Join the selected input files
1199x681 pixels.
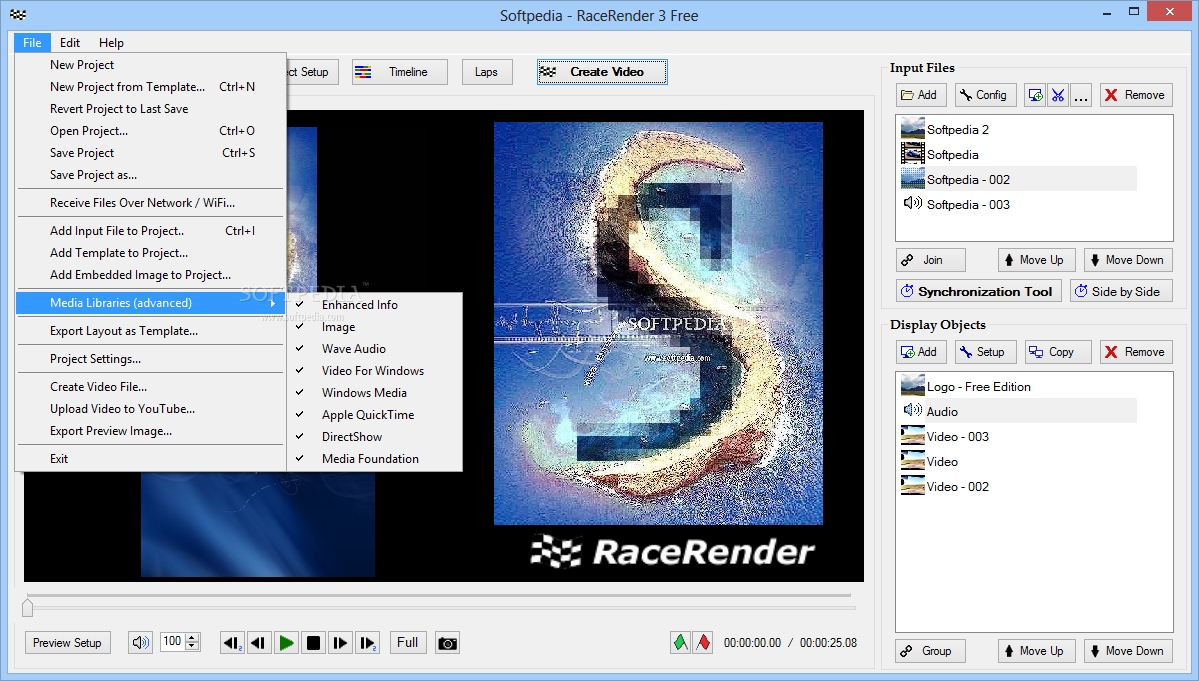[x=931, y=260]
